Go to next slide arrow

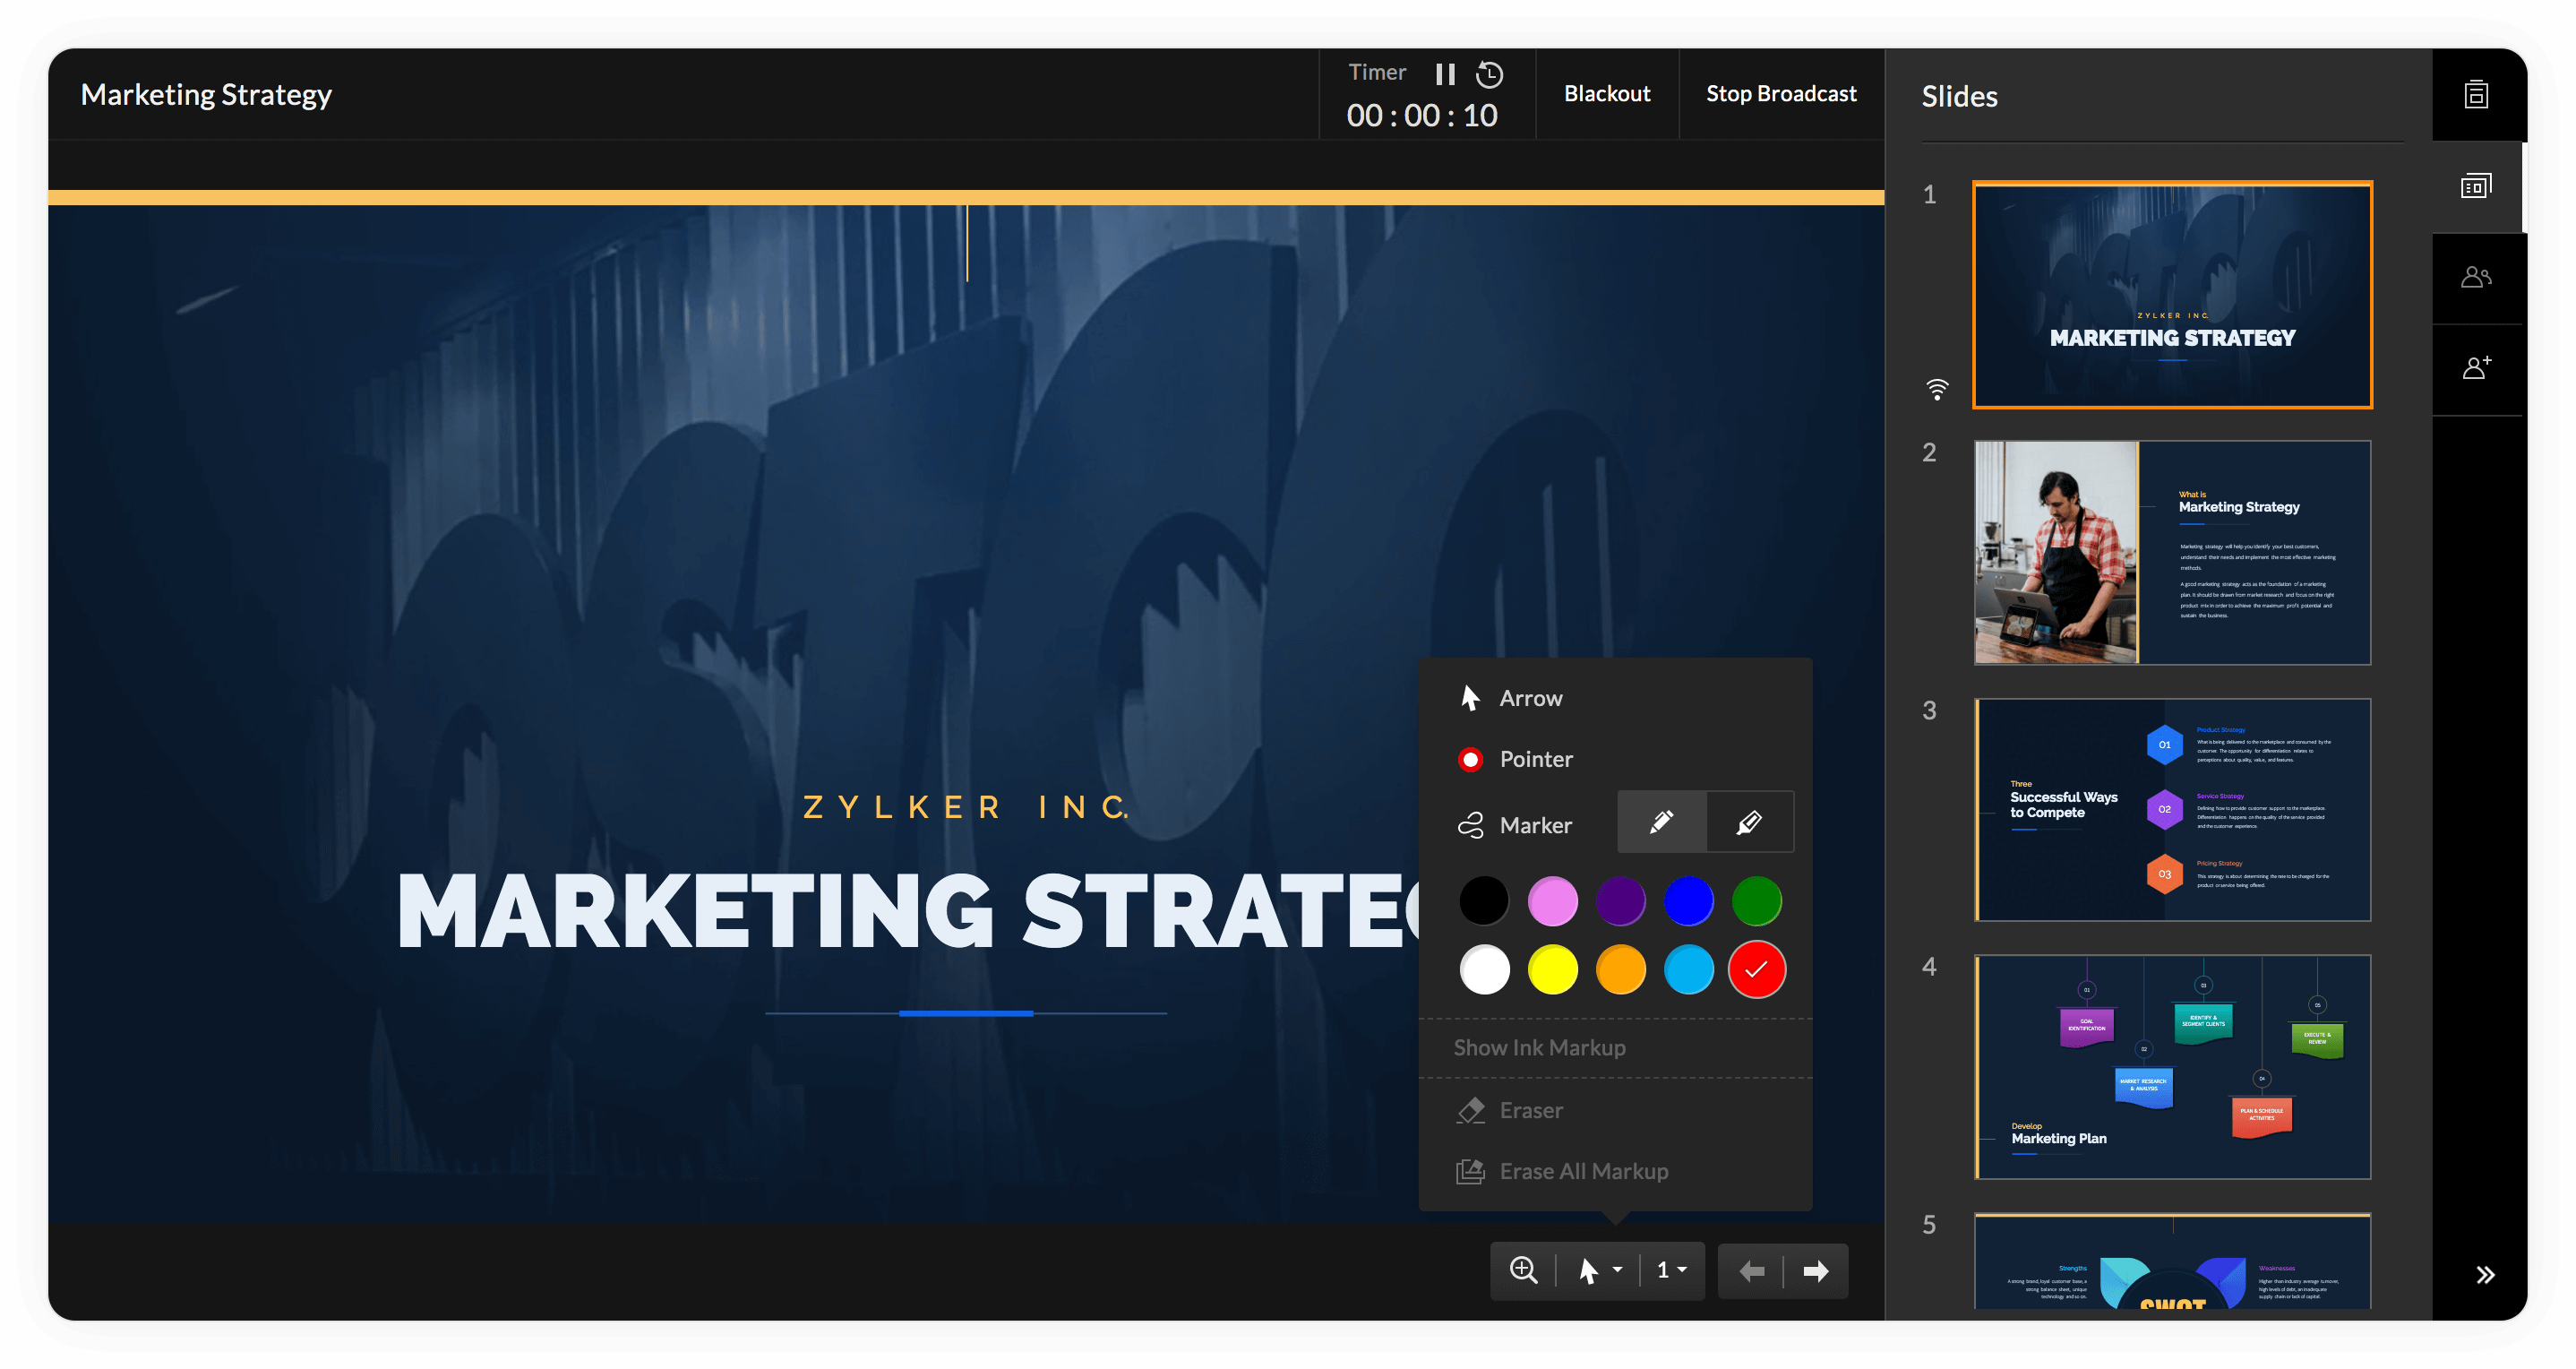pyautogui.click(x=1815, y=1271)
